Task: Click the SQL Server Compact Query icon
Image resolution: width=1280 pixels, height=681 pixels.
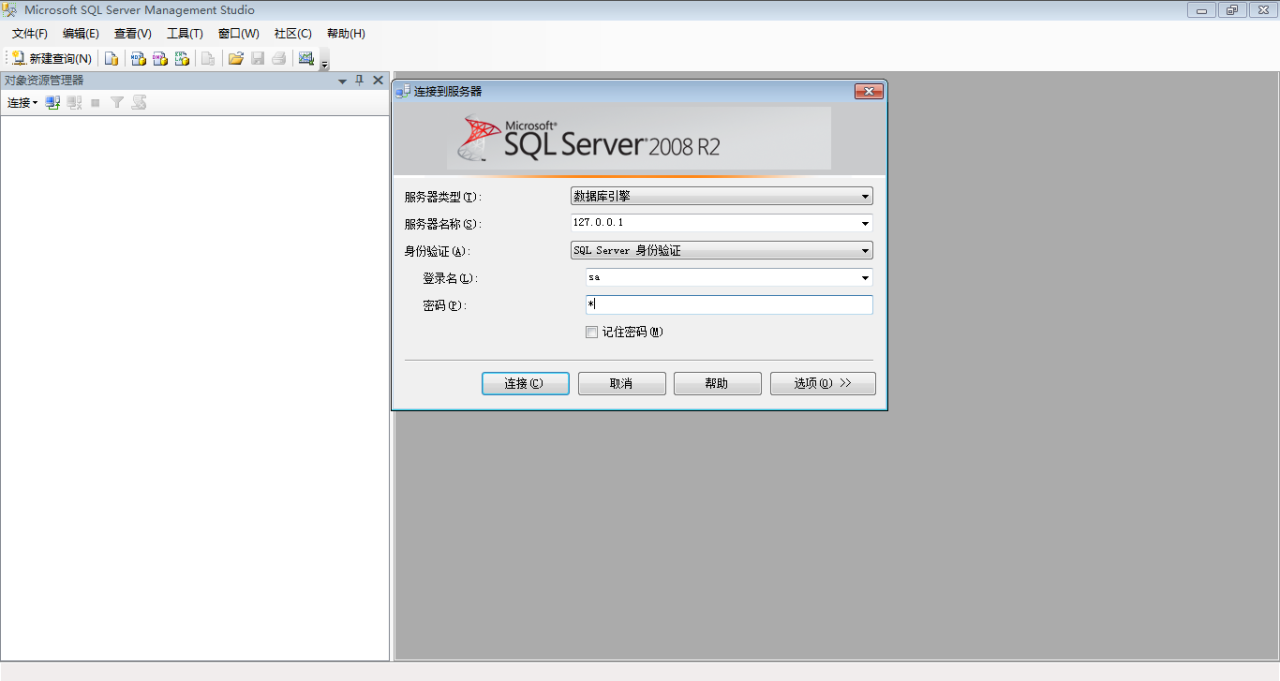Action: point(208,59)
